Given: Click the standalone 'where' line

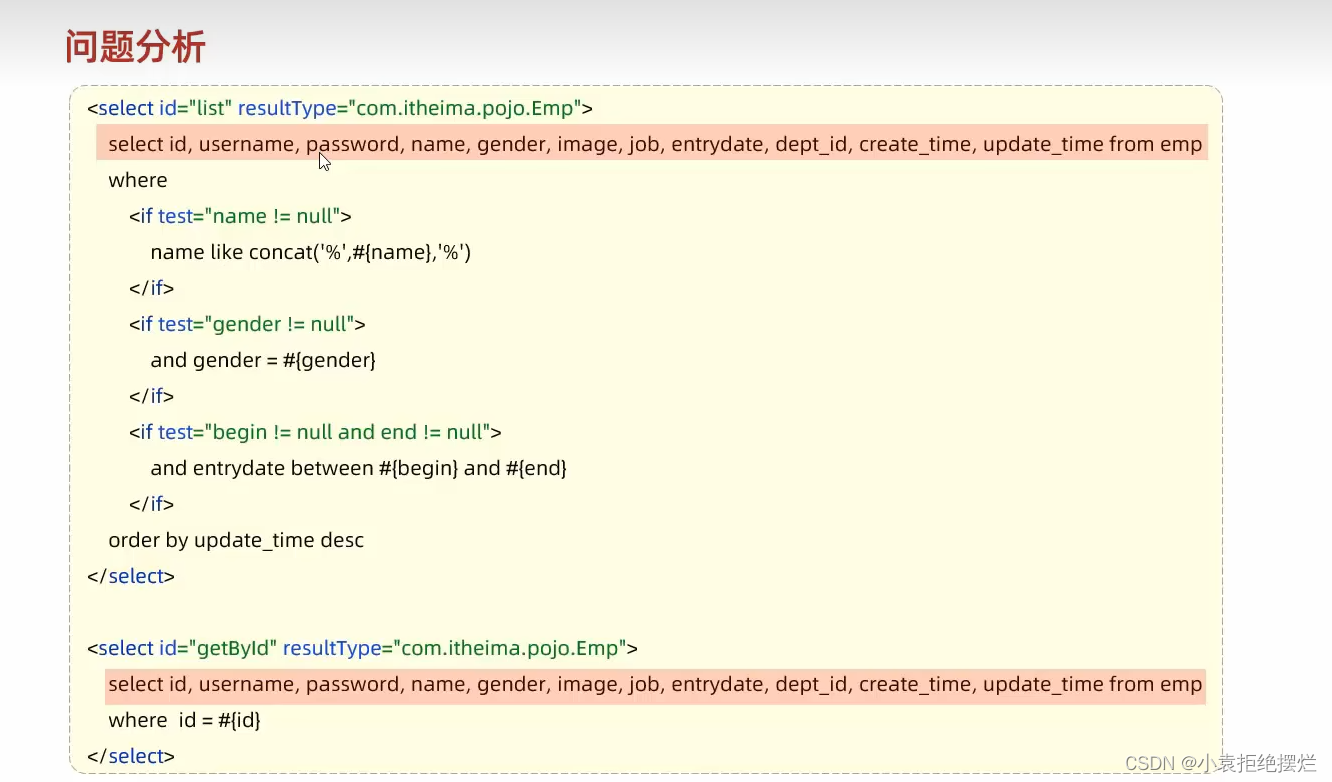Looking at the screenshot, I should click(138, 180).
